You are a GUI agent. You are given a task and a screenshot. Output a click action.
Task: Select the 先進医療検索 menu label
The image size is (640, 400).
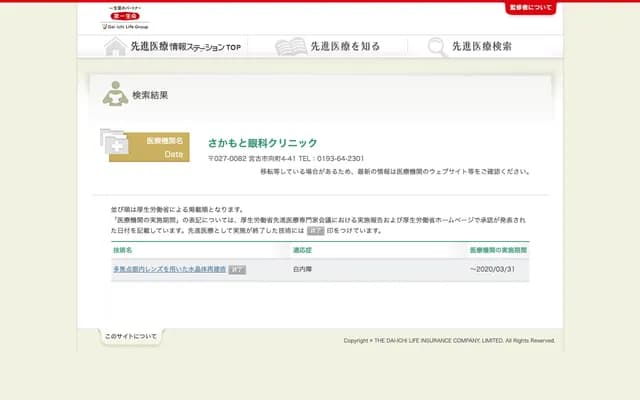point(481,47)
